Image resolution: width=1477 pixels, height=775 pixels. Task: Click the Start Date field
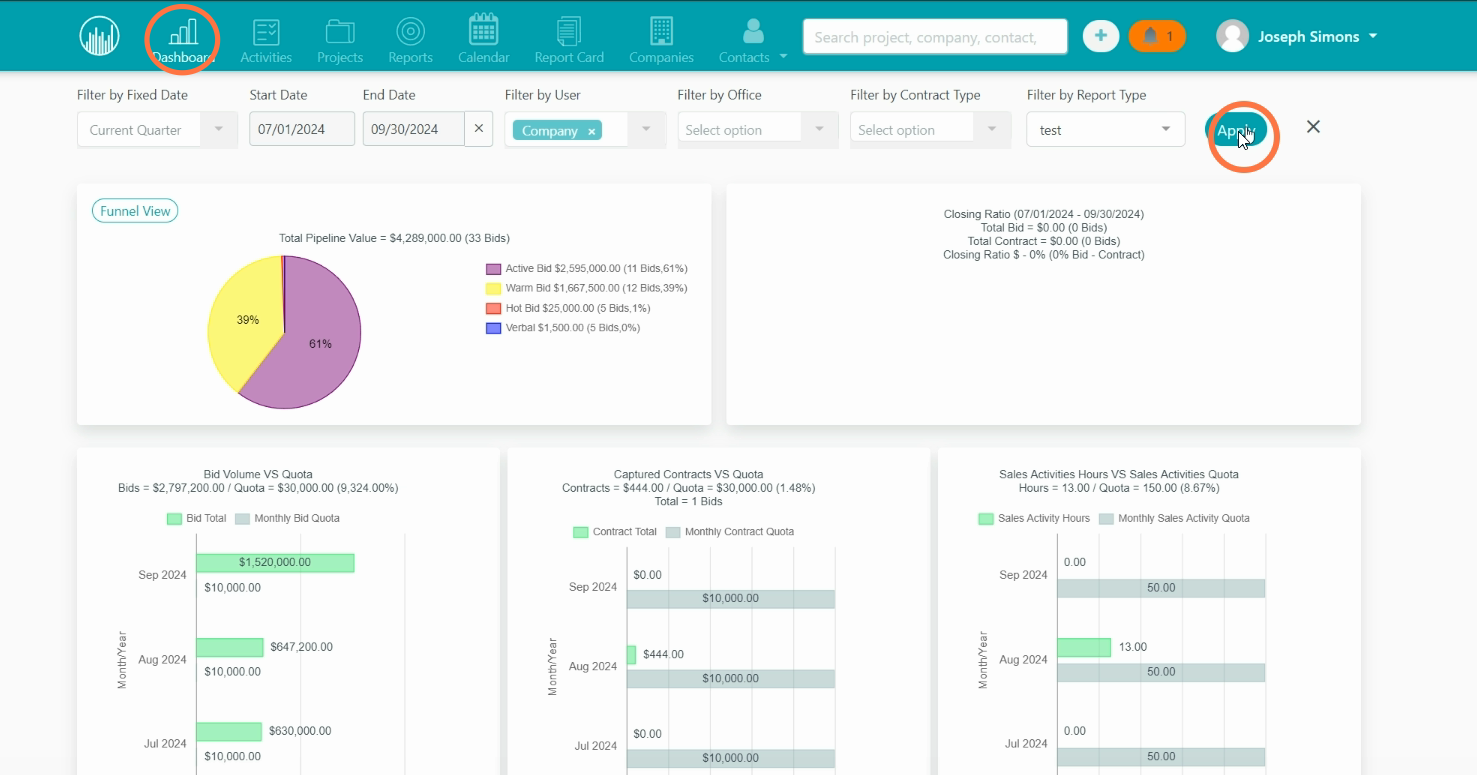tap(302, 129)
